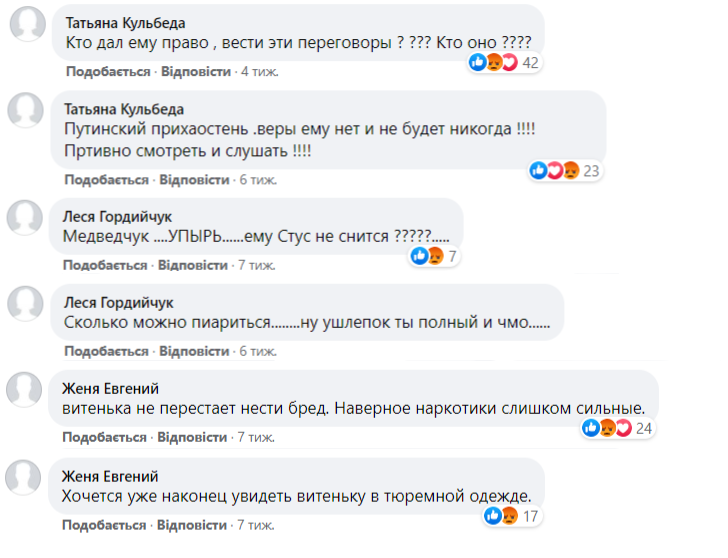The width and height of the screenshot is (728, 558).
Task: Open reaction icons beside count 42
Action: click(x=494, y=63)
